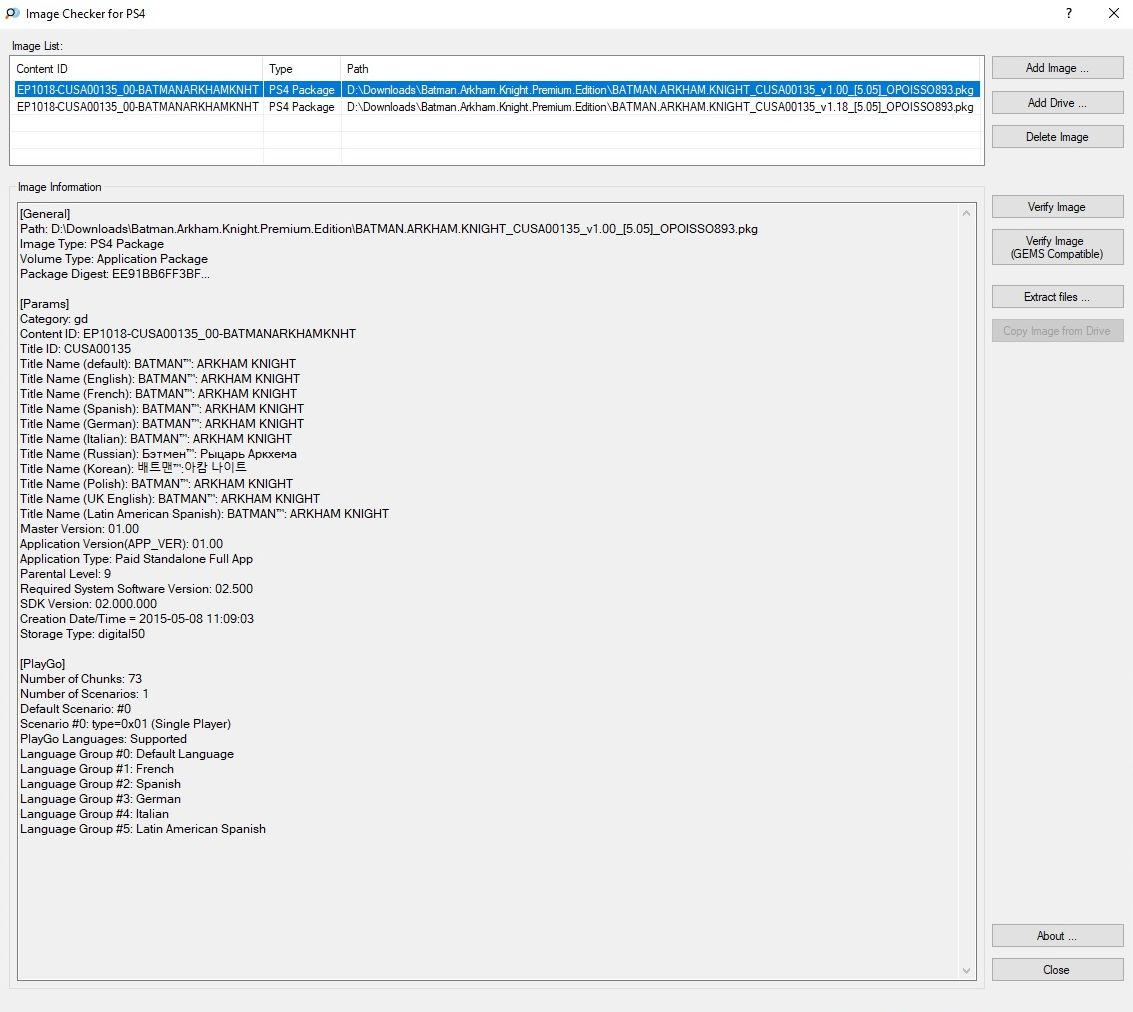Click the Add Image button
Viewport: 1133px width, 1012px height.
tap(1057, 68)
